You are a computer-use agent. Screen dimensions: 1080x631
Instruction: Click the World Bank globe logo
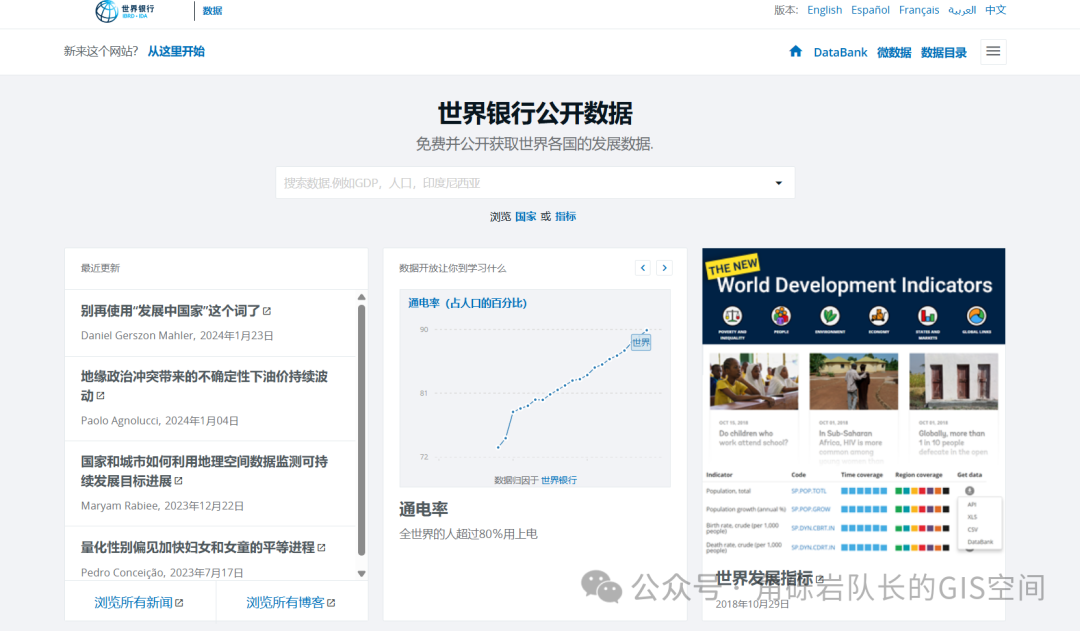click(107, 11)
